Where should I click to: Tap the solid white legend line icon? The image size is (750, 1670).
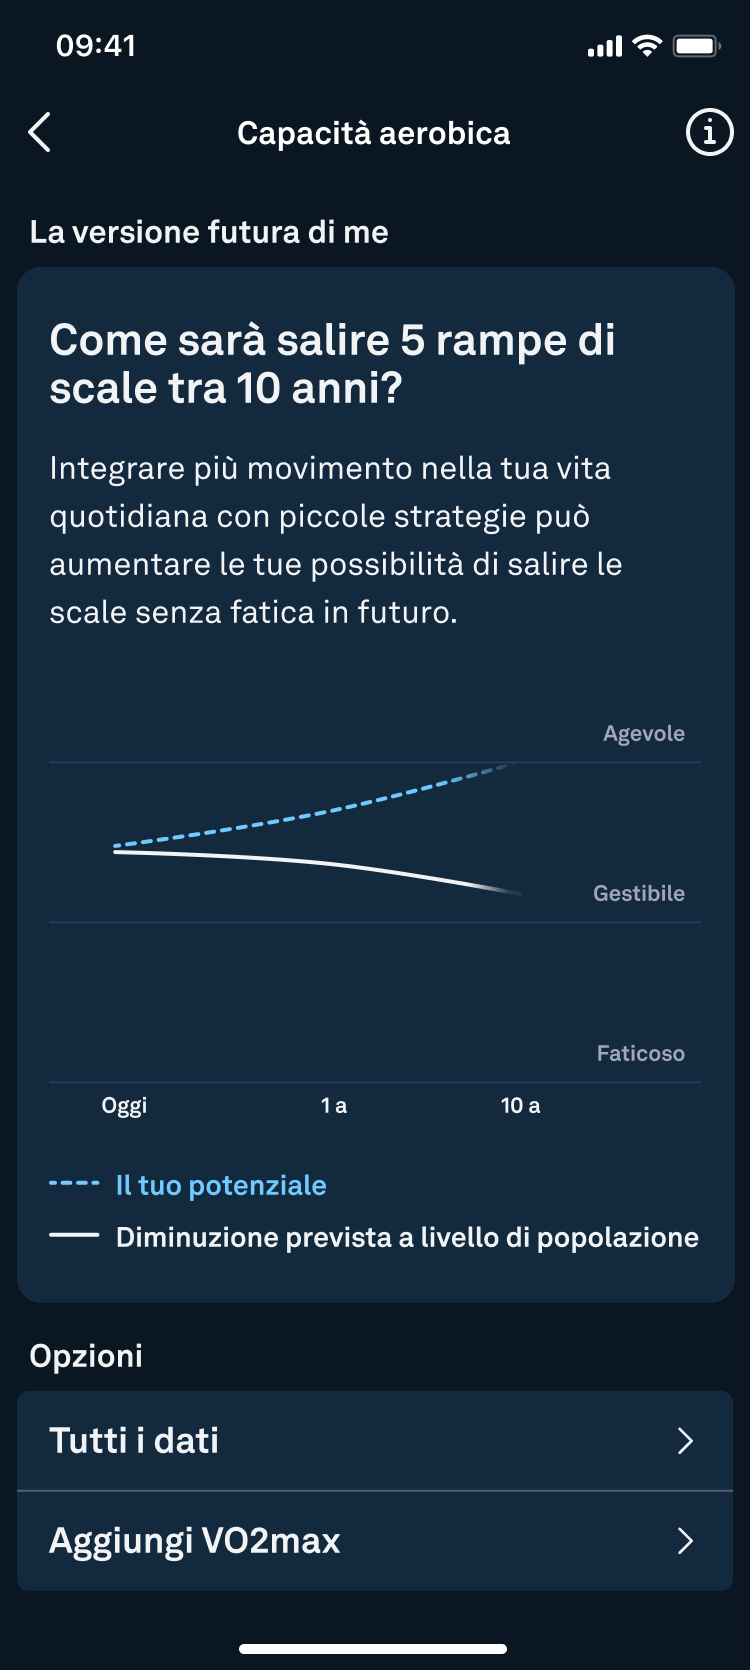click(74, 1236)
